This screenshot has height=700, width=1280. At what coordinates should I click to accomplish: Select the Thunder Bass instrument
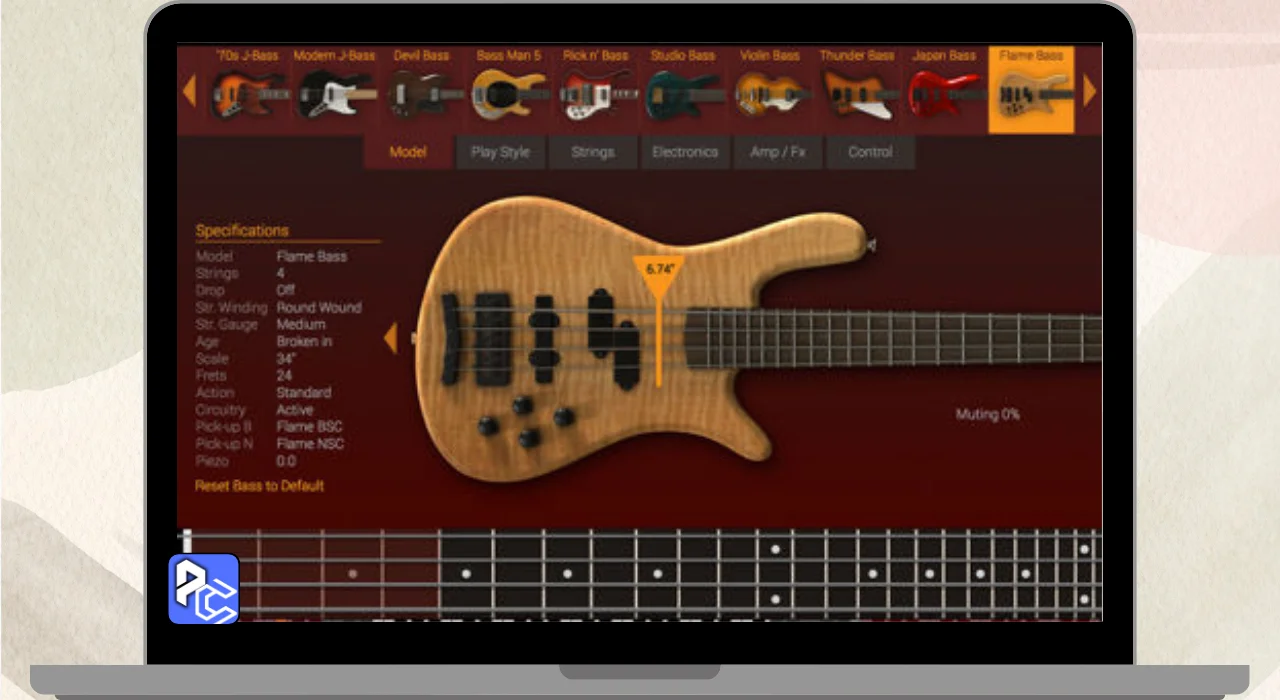click(x=857, y=89)
